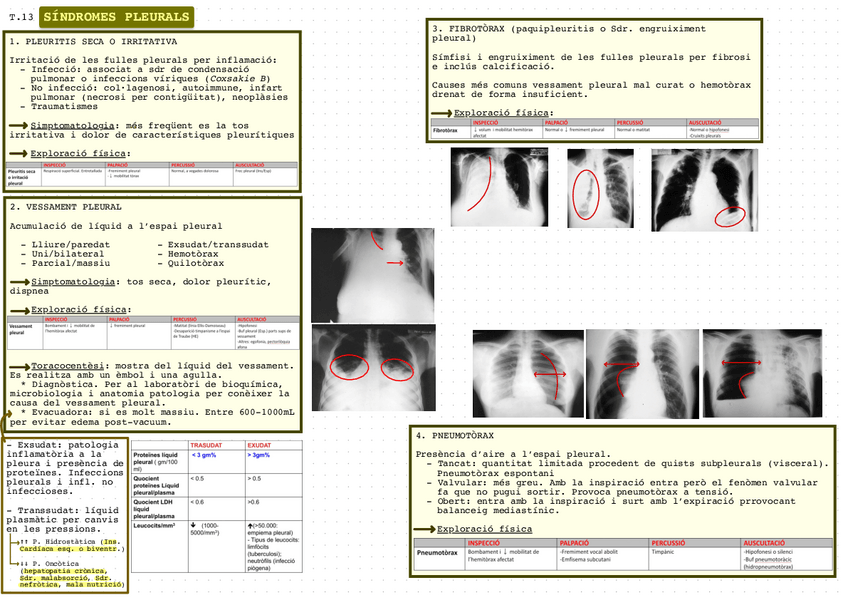Image resolution: width=848 pixels, height=600 pixels.
Task: Click the red circle on the rightmost fibrothorax X-ray
Action: 734,213
